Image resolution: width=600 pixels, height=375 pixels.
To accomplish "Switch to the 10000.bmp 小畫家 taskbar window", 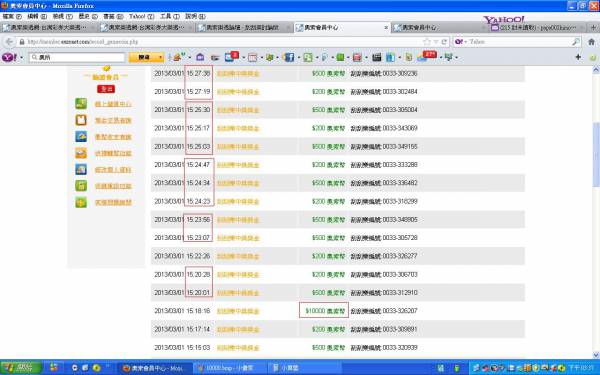I will pyautogui.click(x=230, y=368).
